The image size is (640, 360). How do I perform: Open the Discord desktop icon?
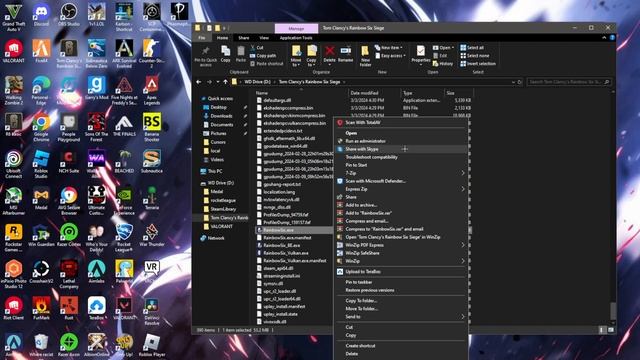(41, 16)
